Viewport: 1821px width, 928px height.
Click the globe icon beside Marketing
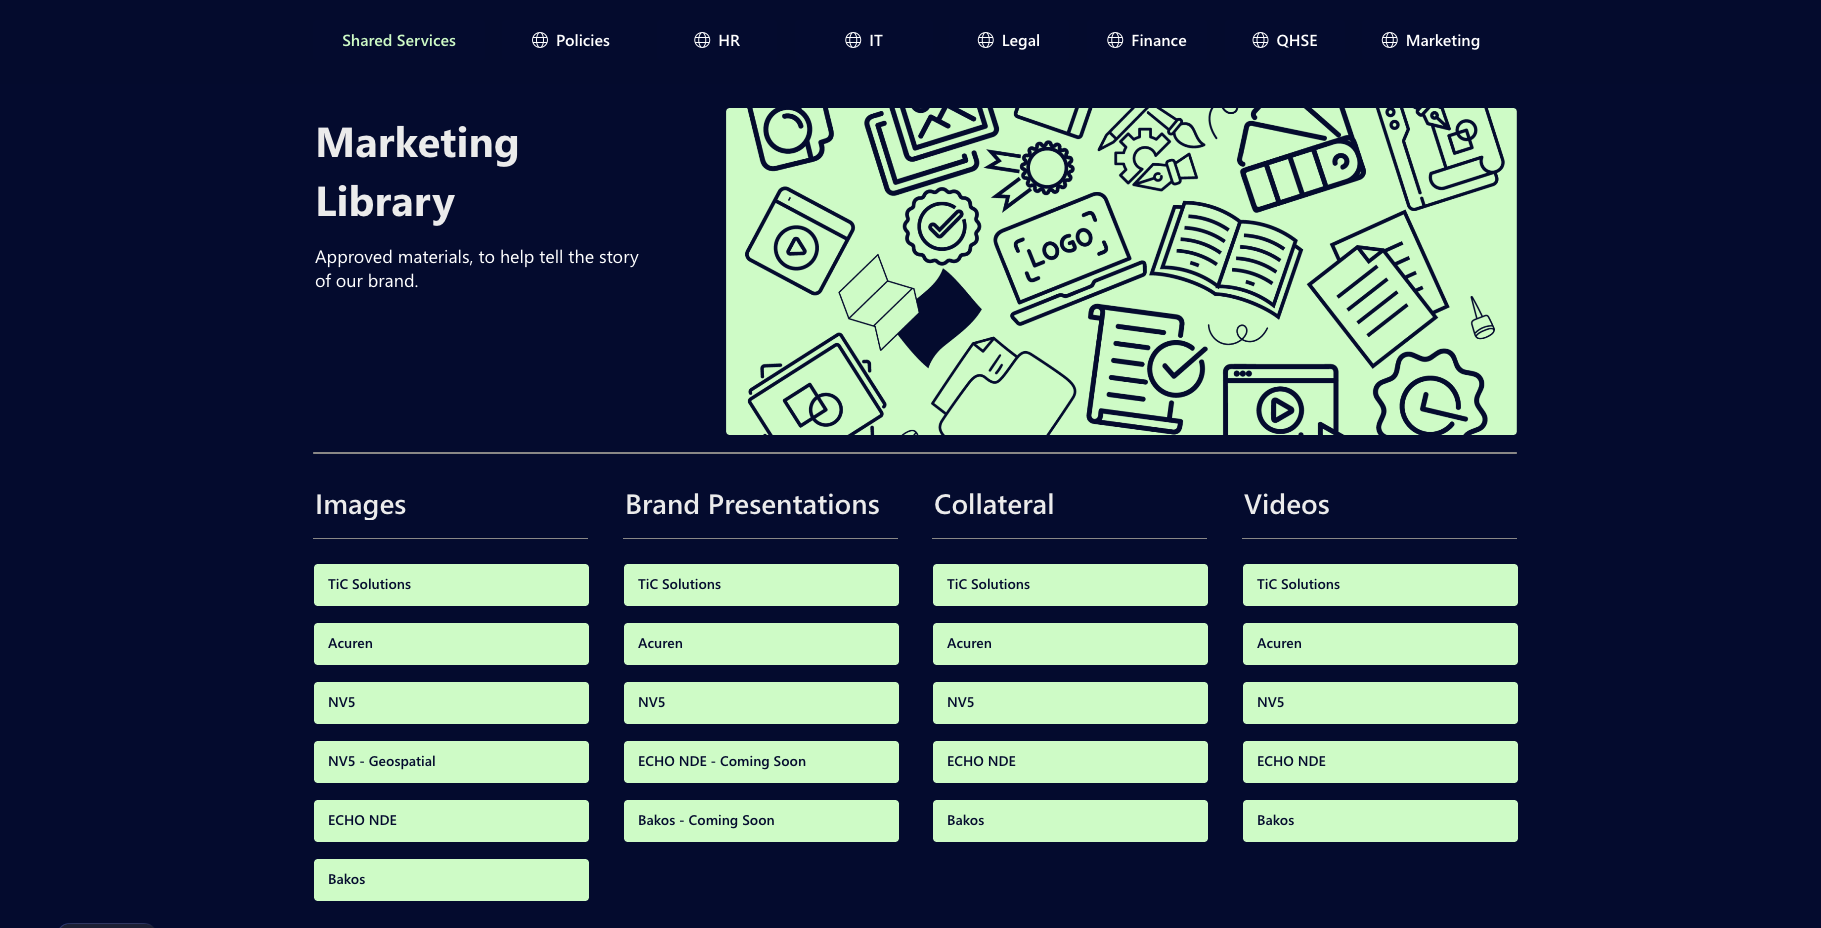tap(1390, 40)
